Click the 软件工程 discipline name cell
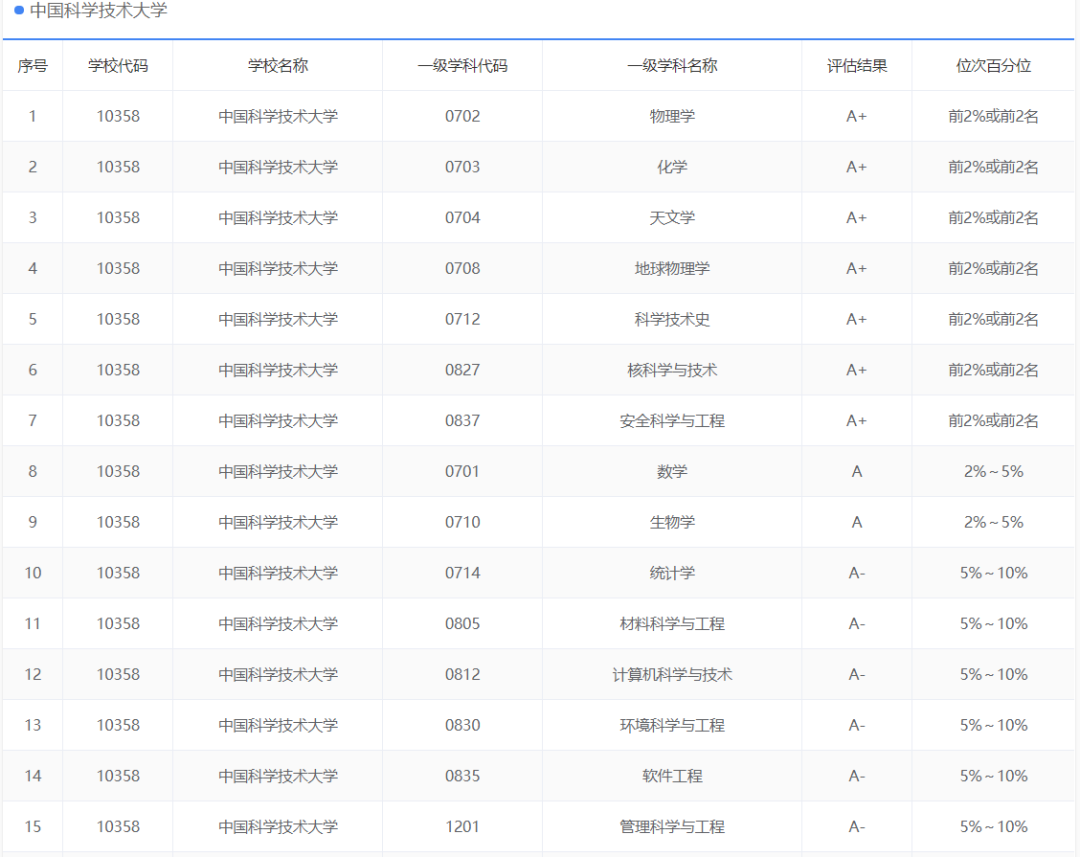Viewport: 1080px width, 857px height. click(672, 776)
